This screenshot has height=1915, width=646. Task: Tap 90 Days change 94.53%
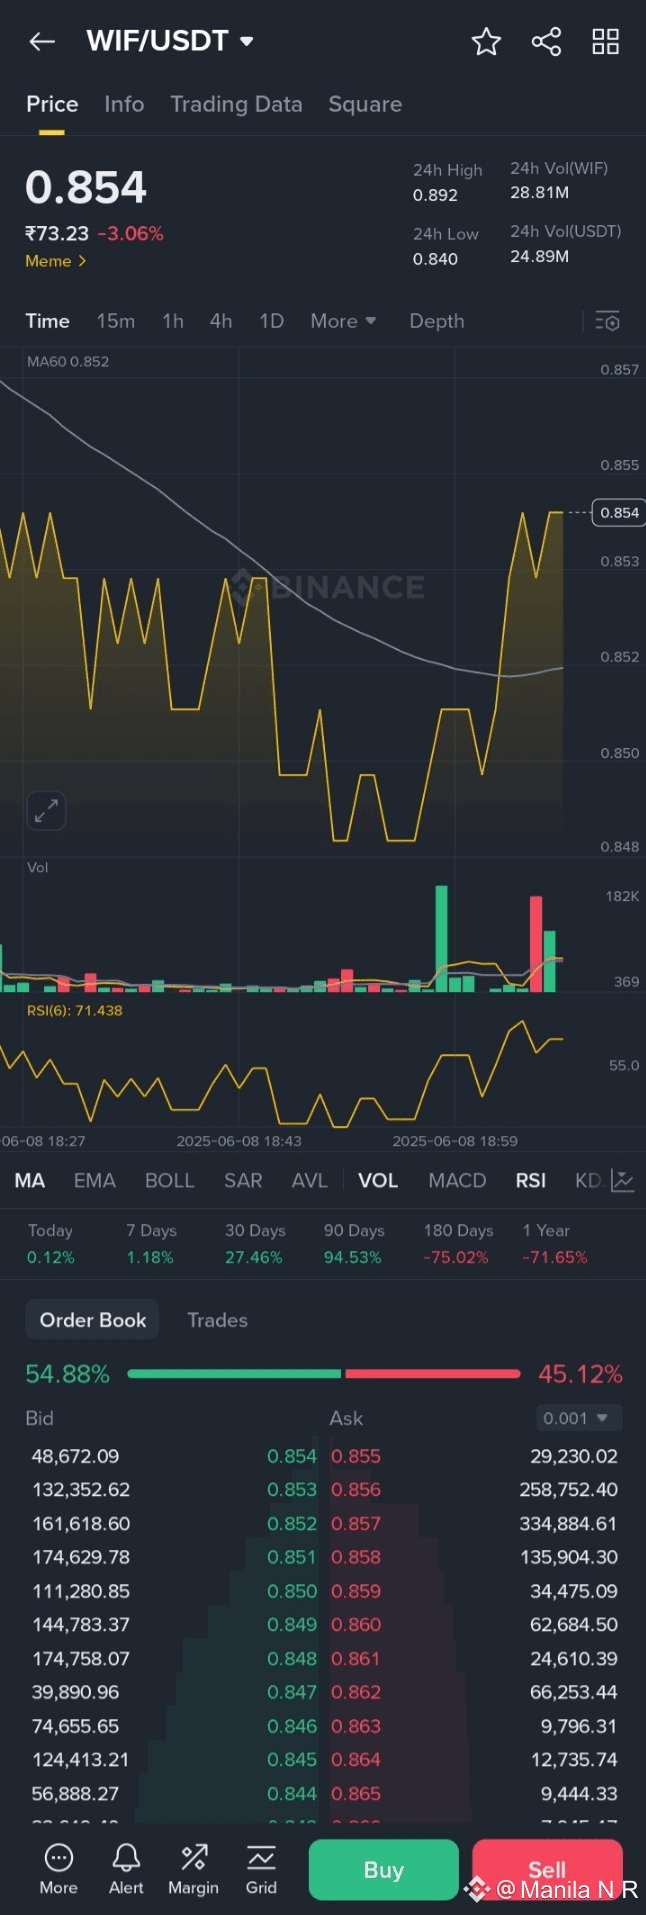353,1258
